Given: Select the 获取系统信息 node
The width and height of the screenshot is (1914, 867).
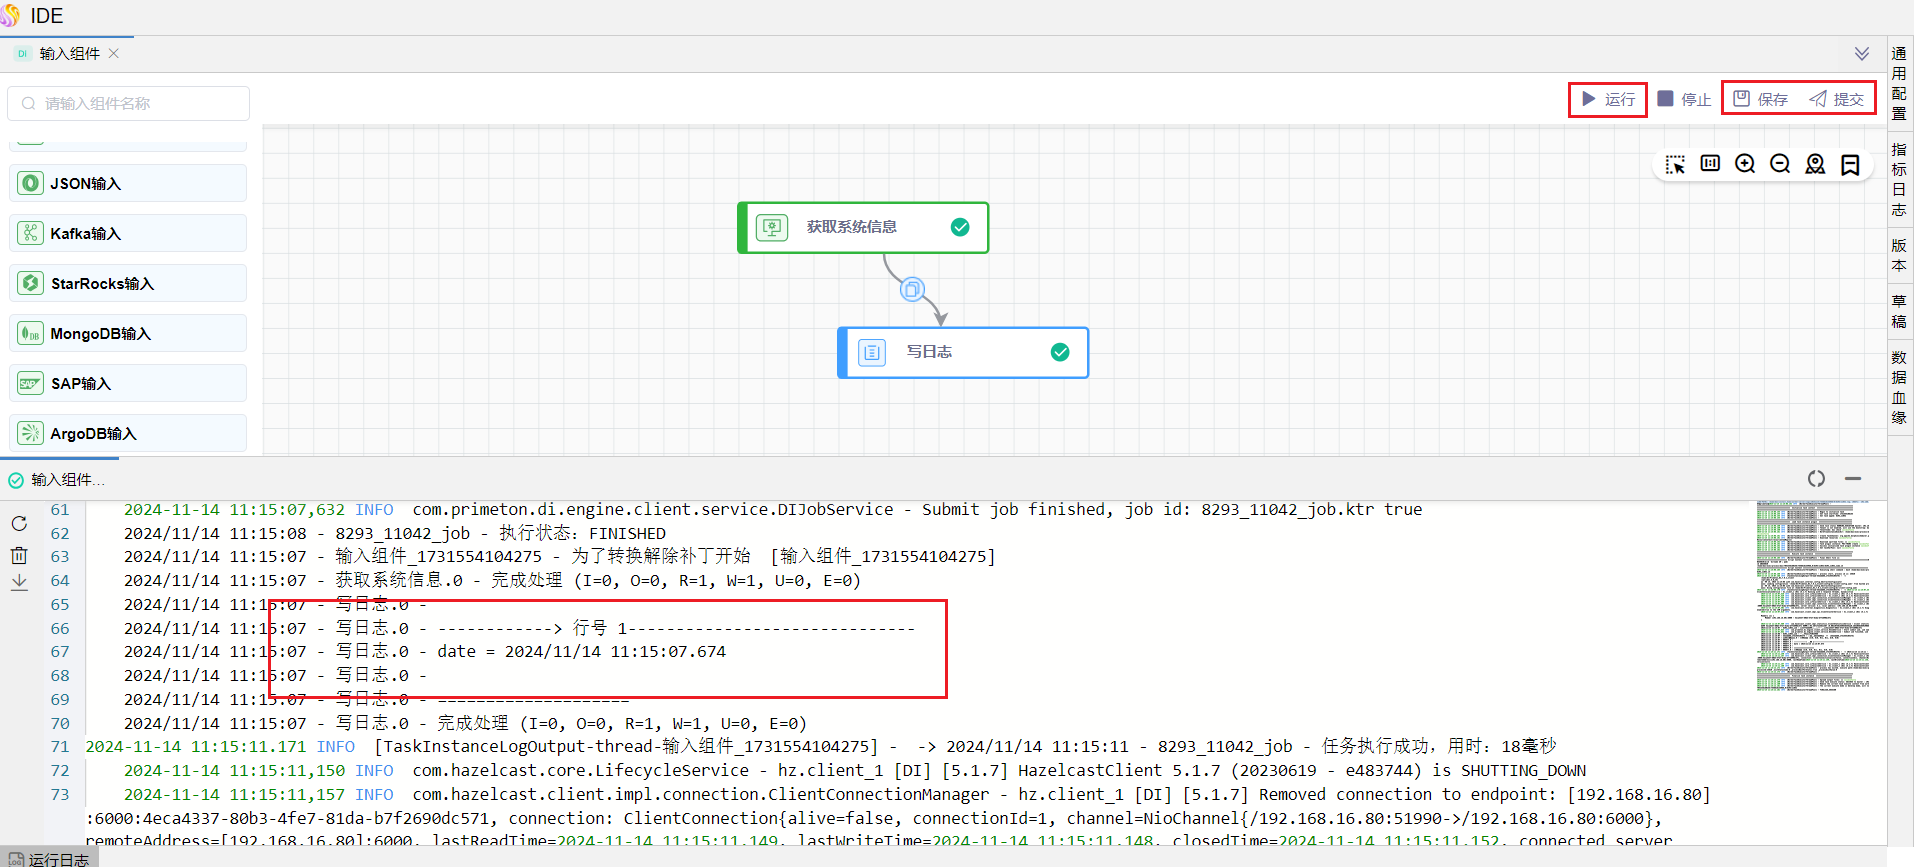Looking at the screenshot, I should pos(863,228).
